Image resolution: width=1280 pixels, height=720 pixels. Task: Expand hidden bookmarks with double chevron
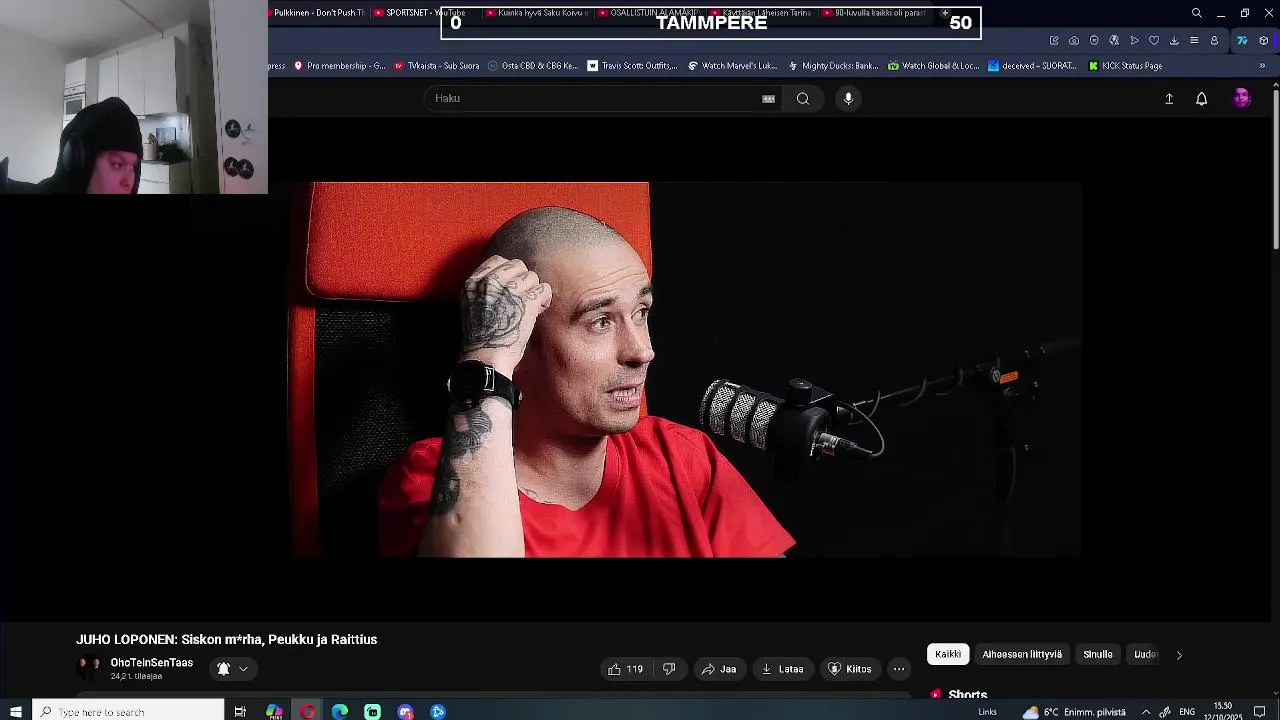pyautogui.click(x=1262, y=66)
